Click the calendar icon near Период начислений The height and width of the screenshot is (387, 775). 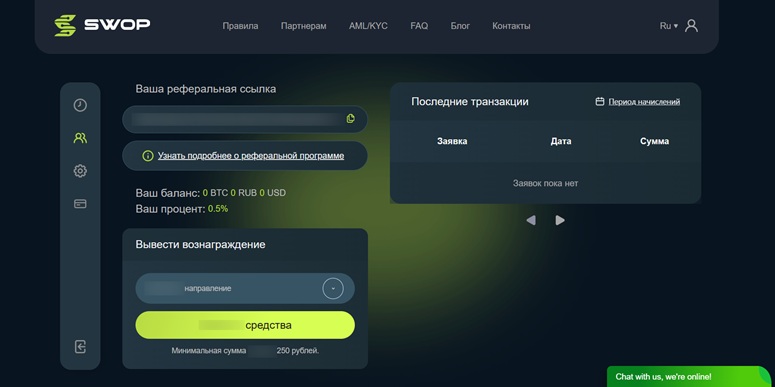click(x=600, y=101)
